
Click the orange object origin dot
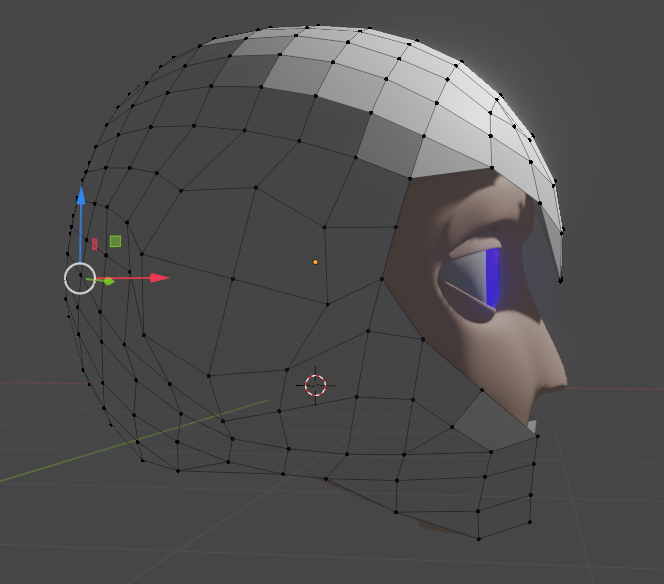[315, 262]
